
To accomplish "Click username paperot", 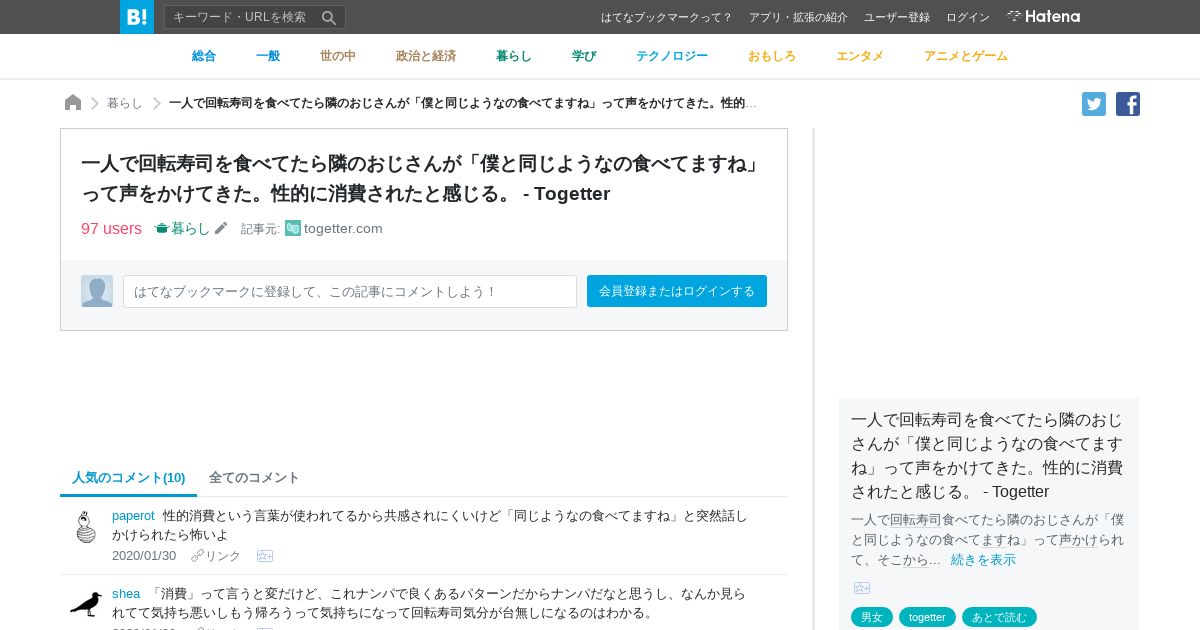I will coord(133,515).
